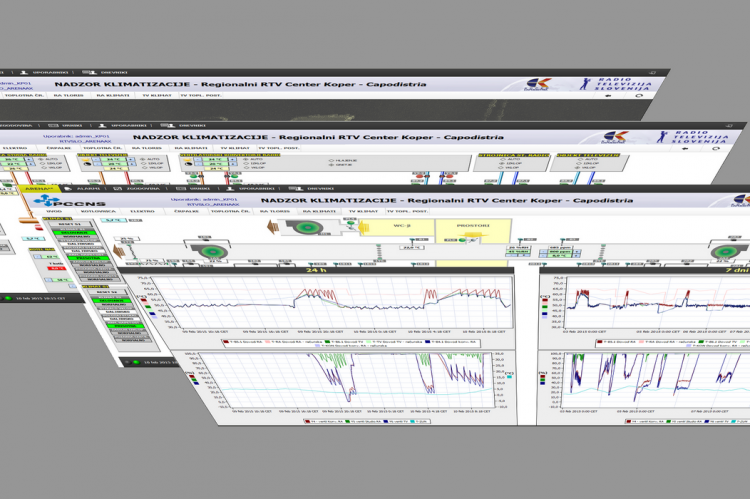Open ZGODOVINA icon in front window top bar

pos(118,189)
